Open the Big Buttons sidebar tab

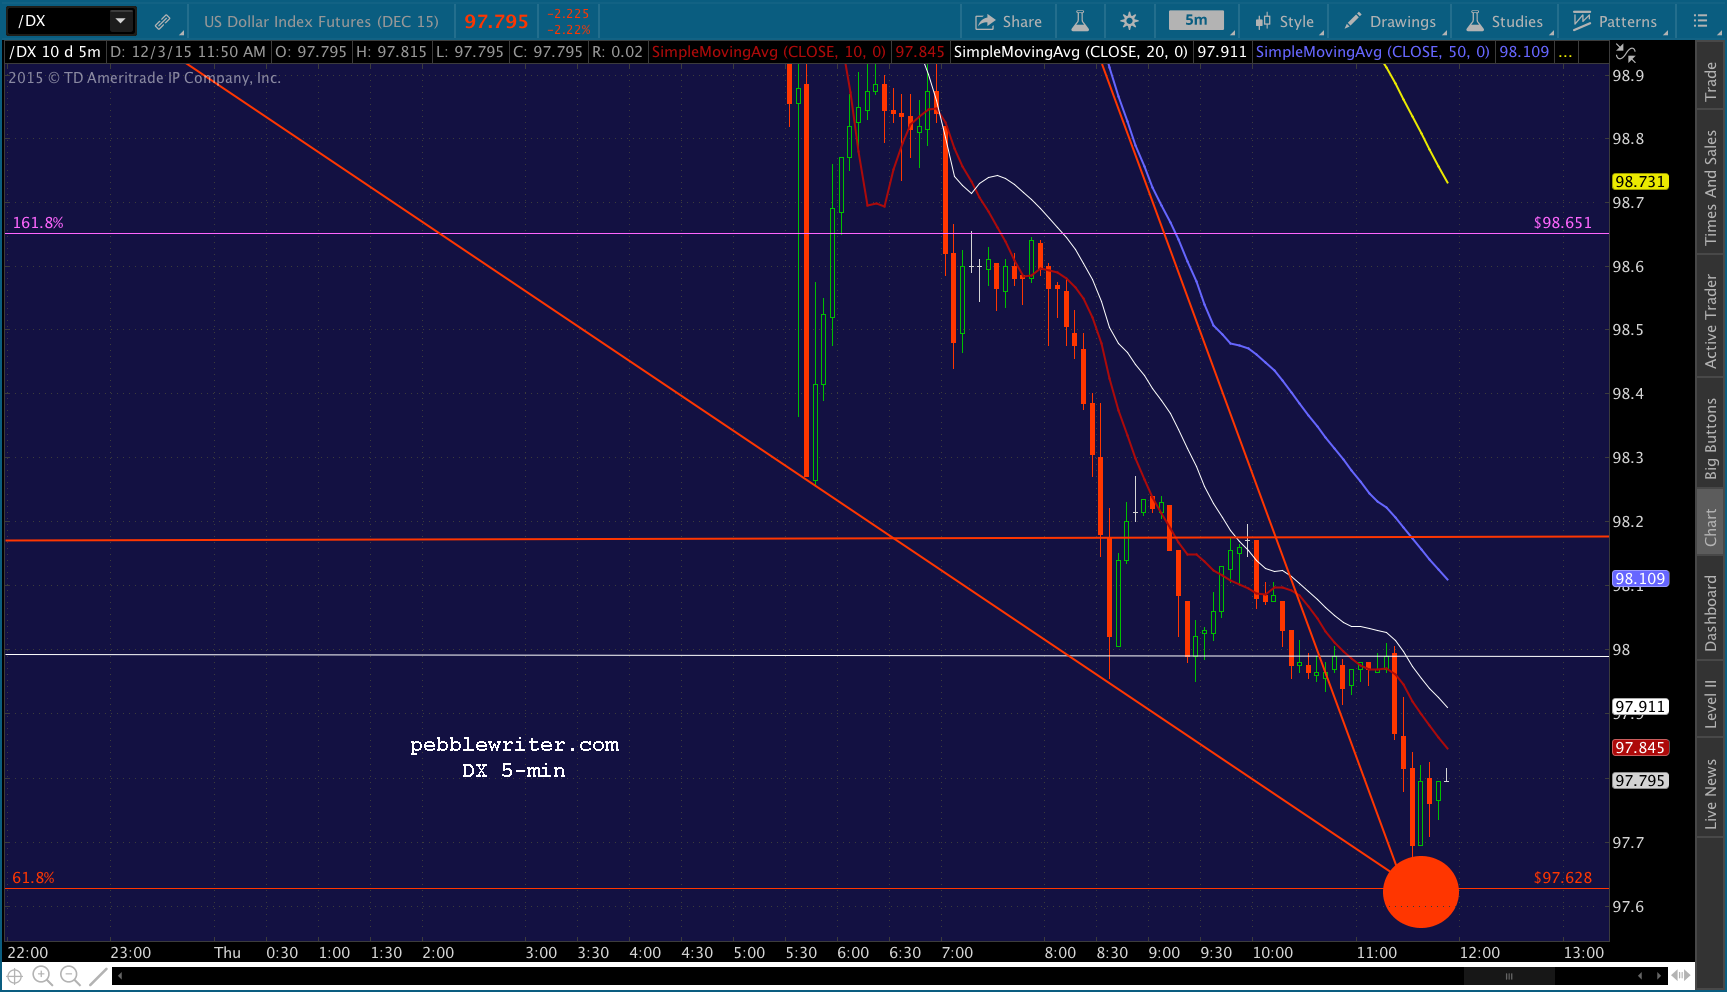pos(1711,438)
